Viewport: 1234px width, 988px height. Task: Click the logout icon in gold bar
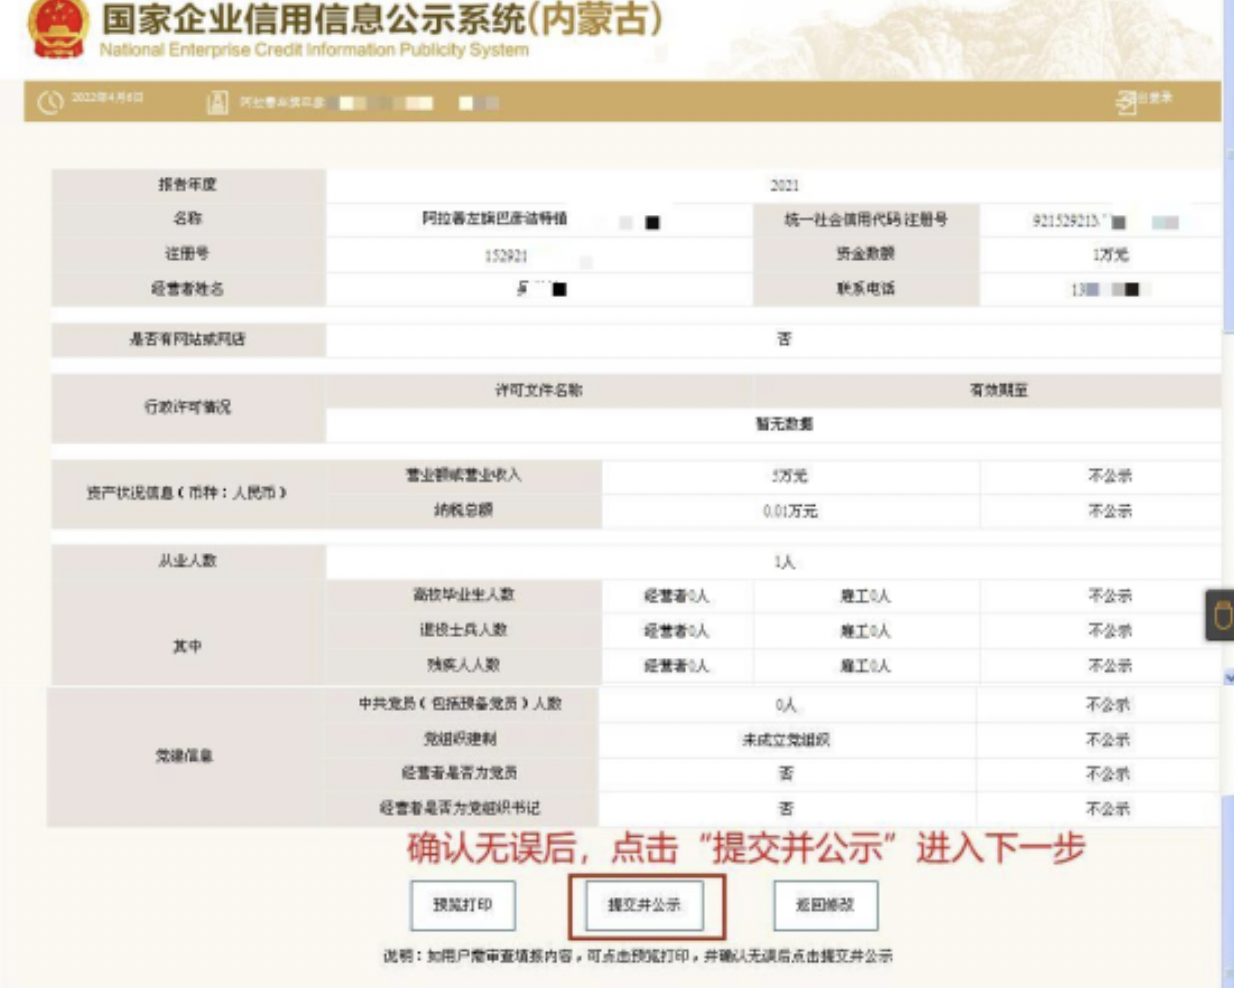(x=1127, y=101)
